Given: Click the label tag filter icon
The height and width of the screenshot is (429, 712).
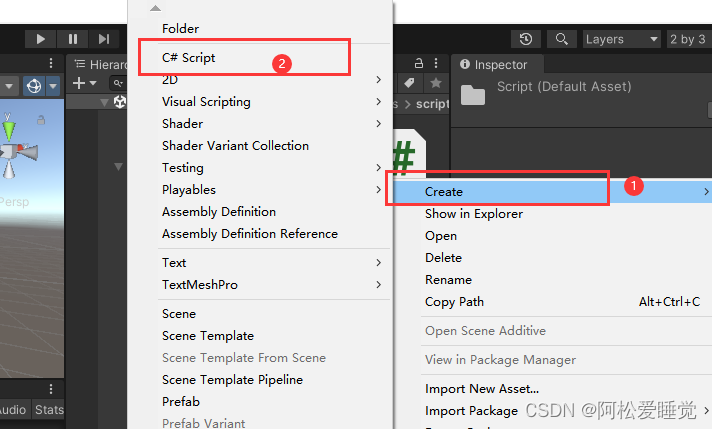Looking at the screenshot, I should point(409,83).
